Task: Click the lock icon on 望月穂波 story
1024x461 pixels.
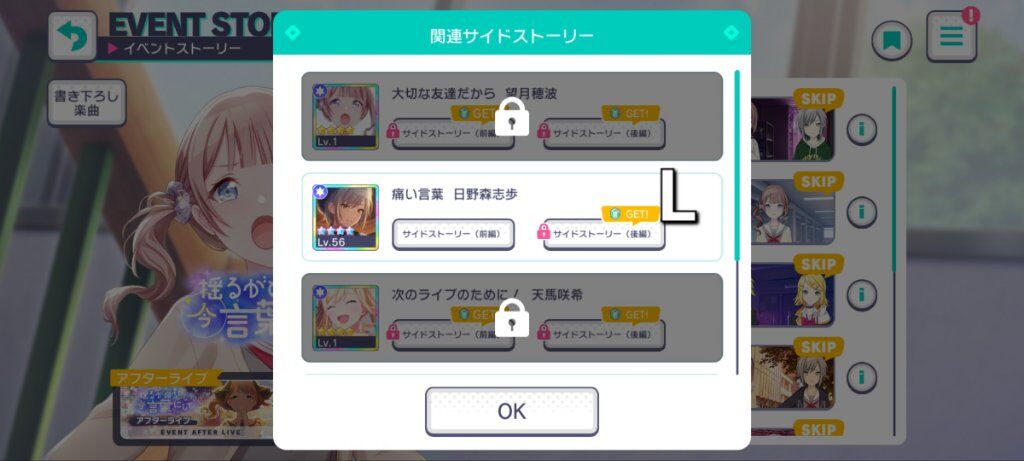Action: click(512, 117)
